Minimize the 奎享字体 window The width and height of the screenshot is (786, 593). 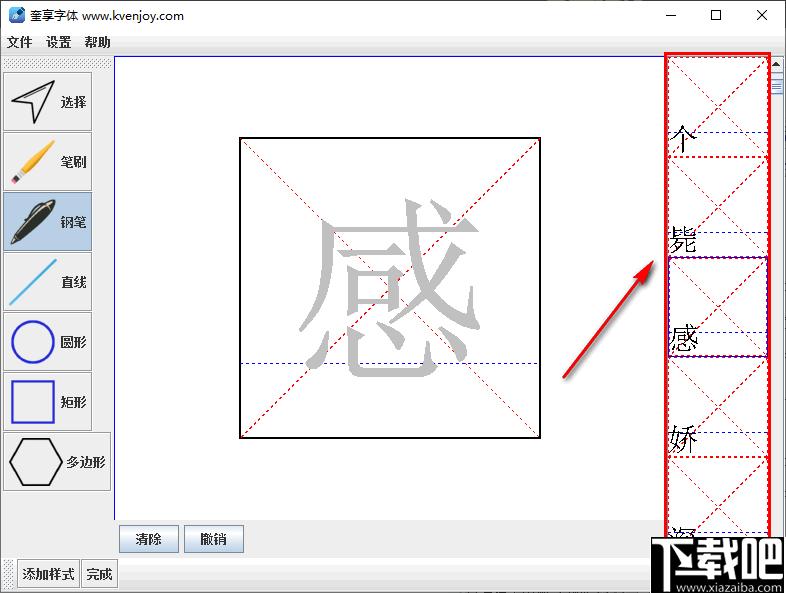(671, 15)
